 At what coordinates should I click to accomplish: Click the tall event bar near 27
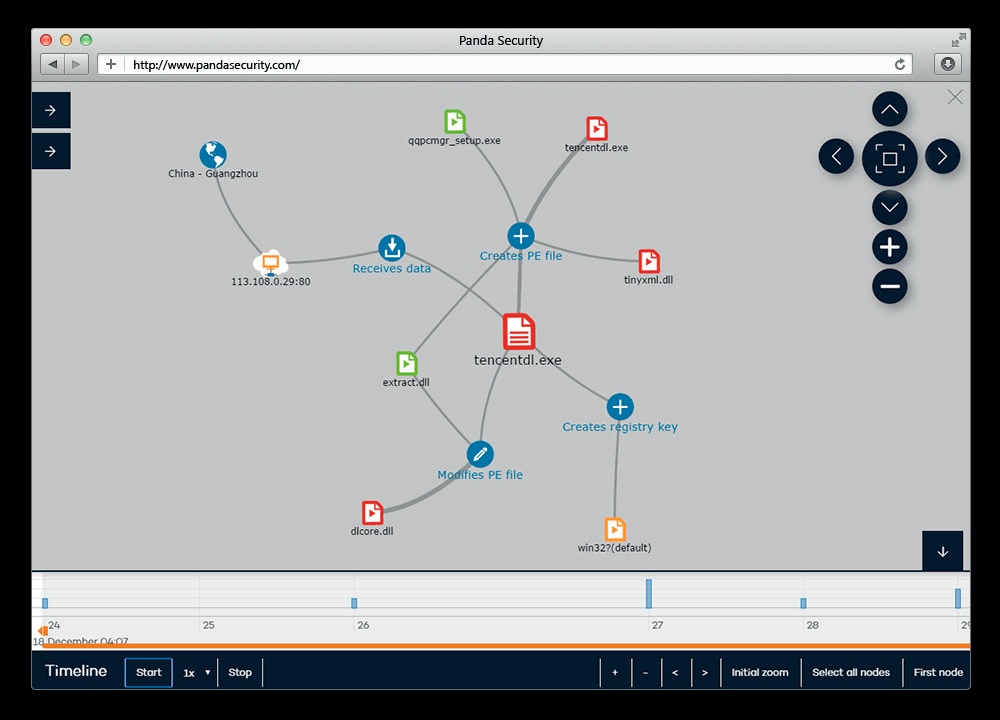(649, 594)
